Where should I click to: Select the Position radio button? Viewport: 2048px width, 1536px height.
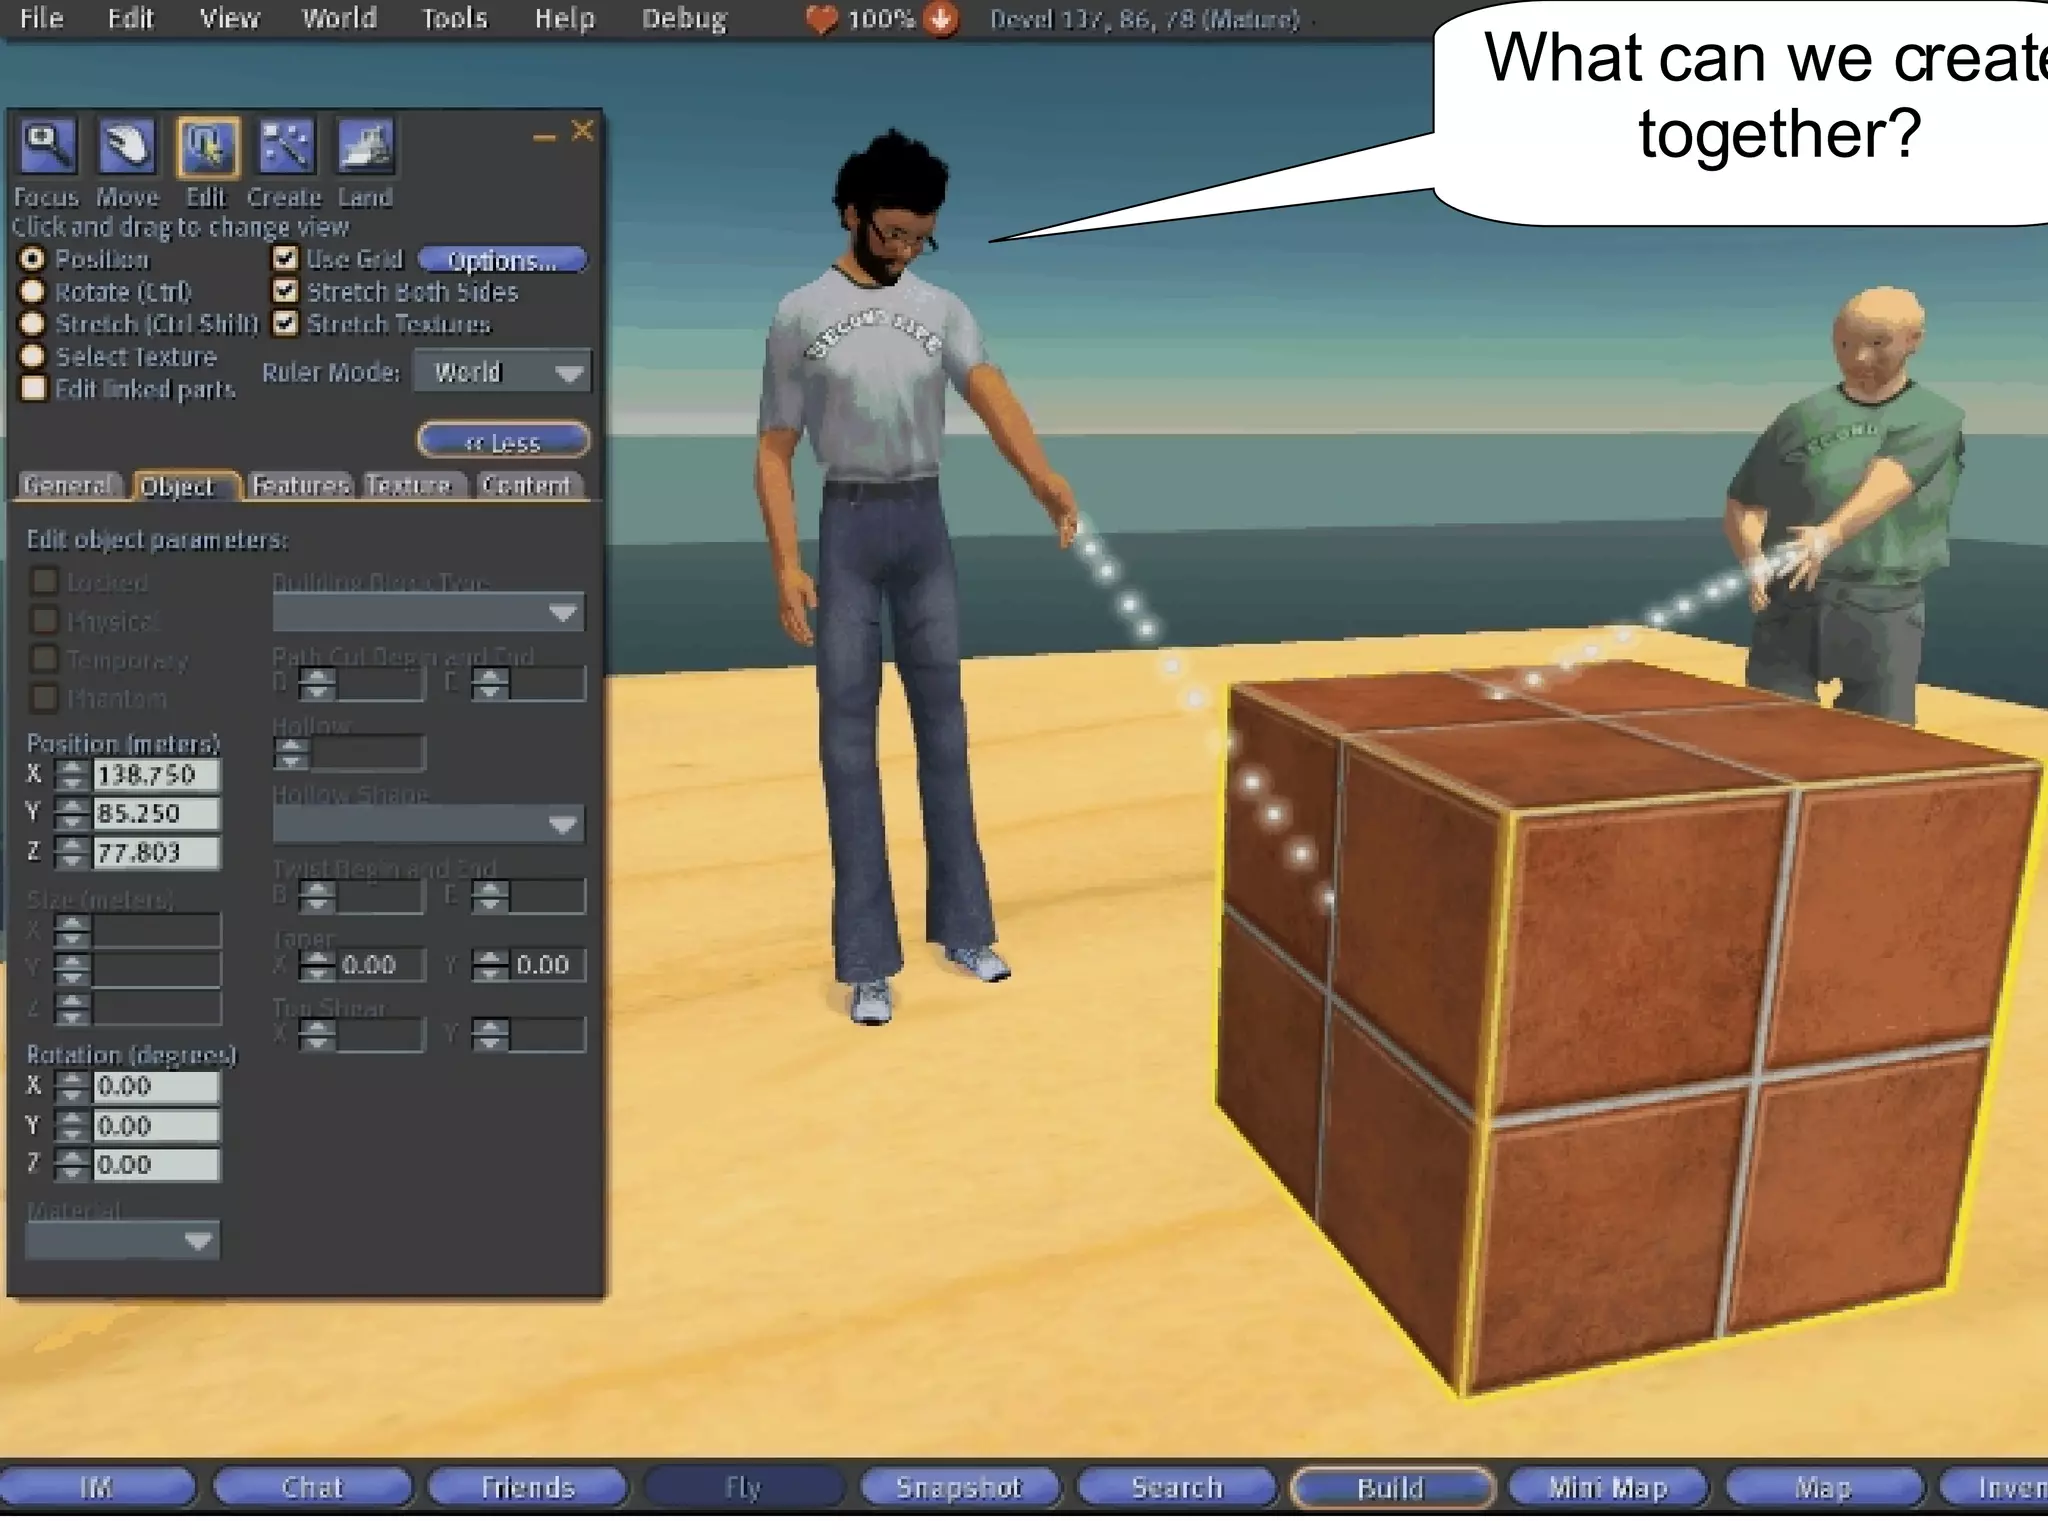33,259
